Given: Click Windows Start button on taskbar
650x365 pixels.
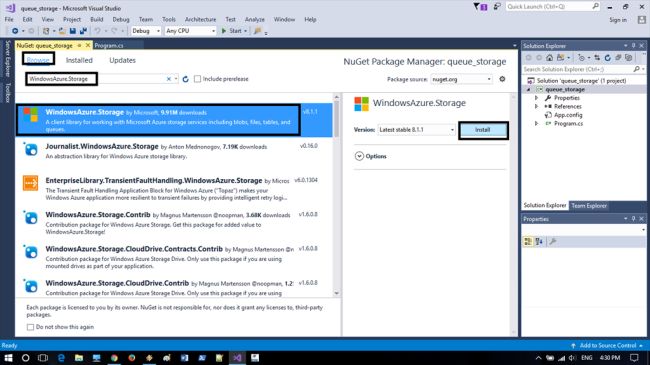Looking at the screenshot, I should tap(8, 358).
